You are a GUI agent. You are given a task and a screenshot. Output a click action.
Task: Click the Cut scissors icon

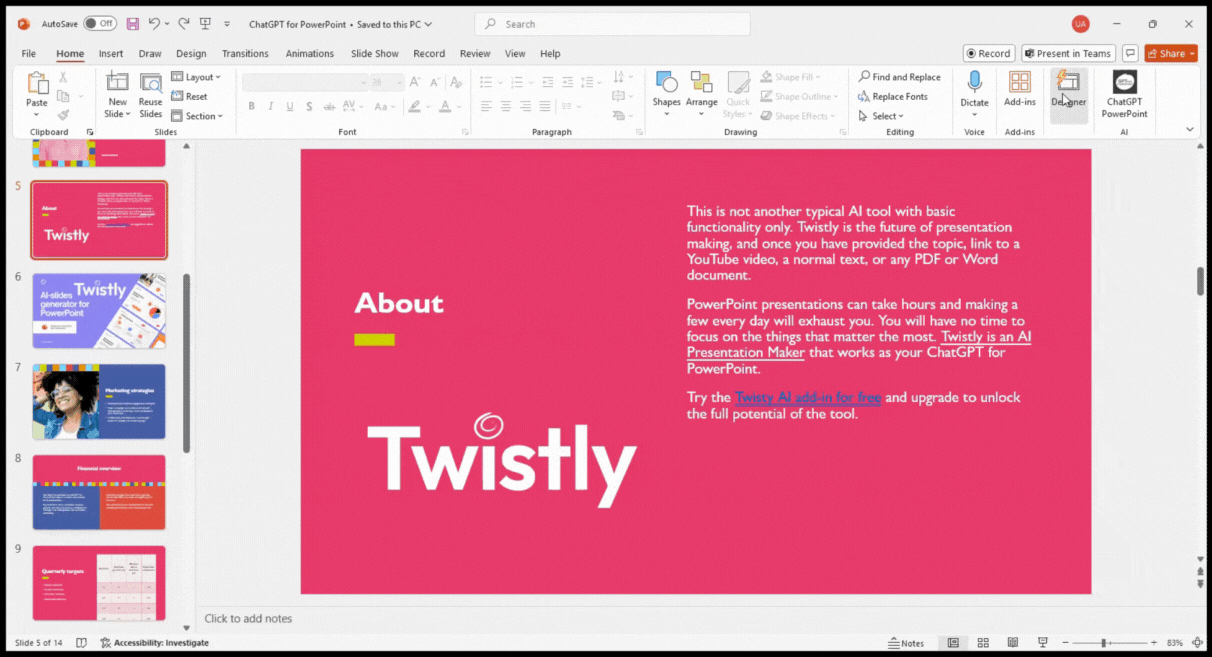point(63,77)
